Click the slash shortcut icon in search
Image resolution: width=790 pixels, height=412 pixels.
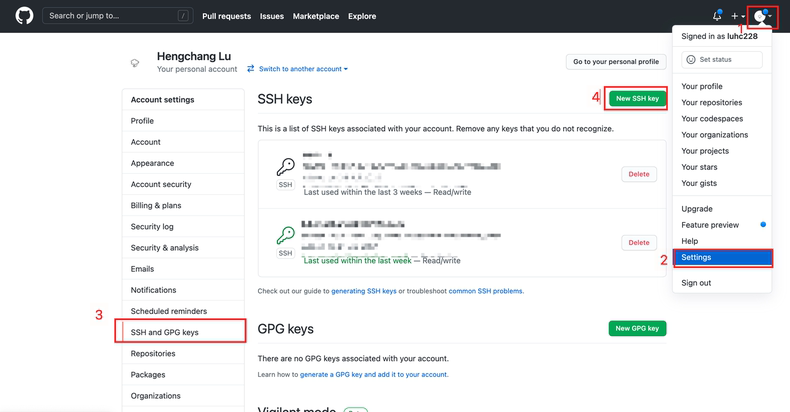(x=183, y=16)
